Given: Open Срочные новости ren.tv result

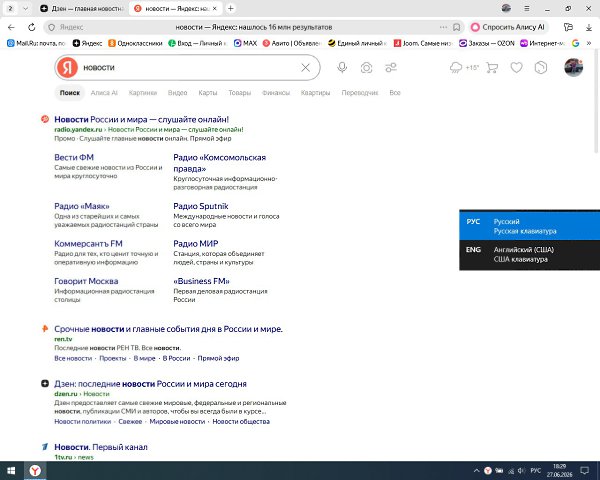Looking at the screenshot, I should [x=168, y=329].
